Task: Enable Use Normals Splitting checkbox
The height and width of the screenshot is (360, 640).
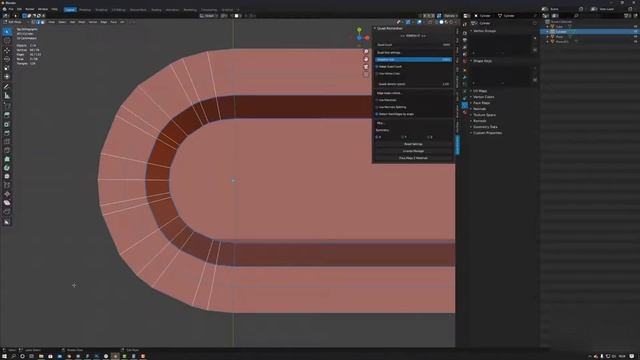Action: [377, 107]
